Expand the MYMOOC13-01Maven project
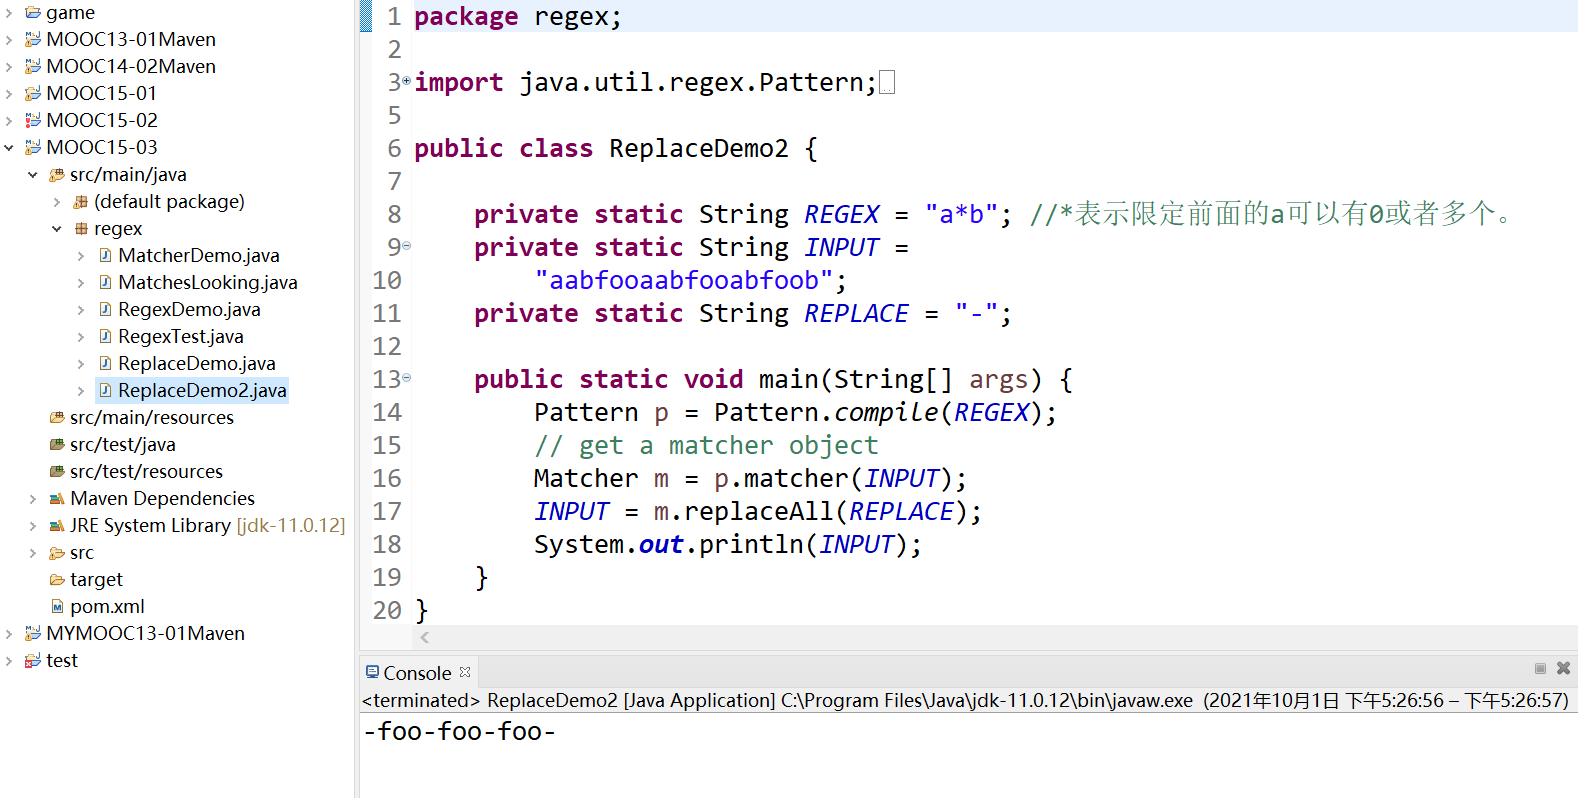The width and height of the screenshot is (1578, 798). (x=9, y=634)
